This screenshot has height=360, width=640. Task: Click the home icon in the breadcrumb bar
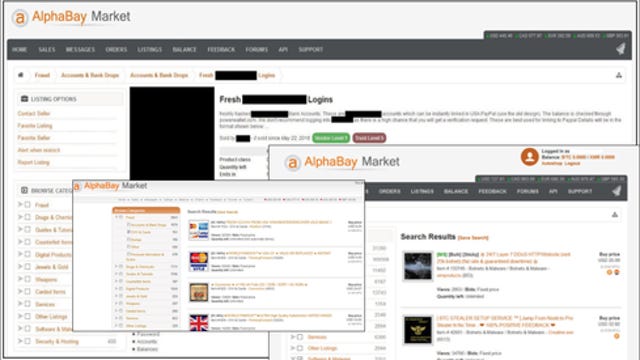[20, 75]
